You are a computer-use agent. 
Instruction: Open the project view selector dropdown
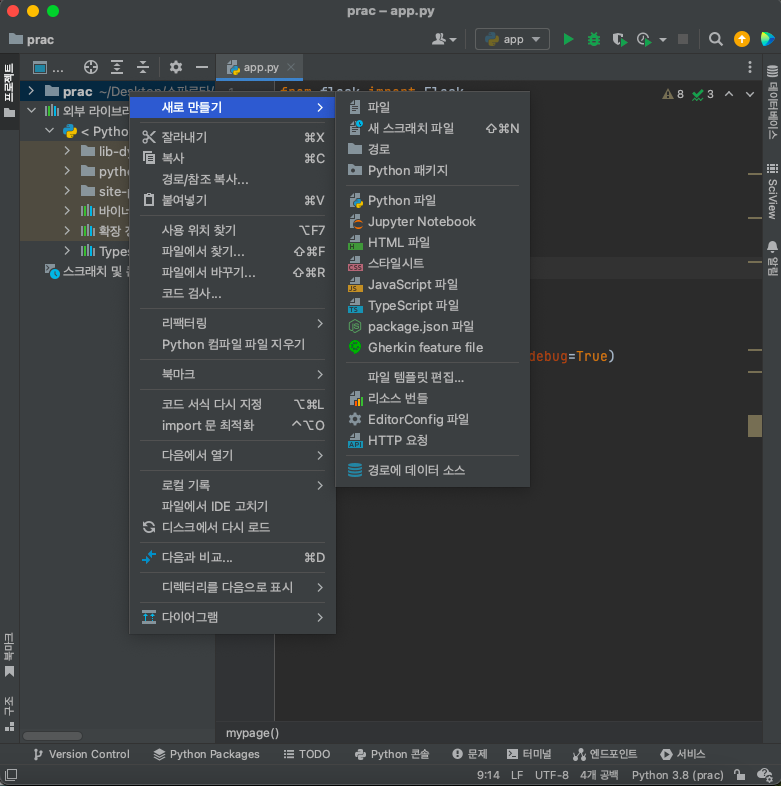pyautogui.click(x=48, y=67)
